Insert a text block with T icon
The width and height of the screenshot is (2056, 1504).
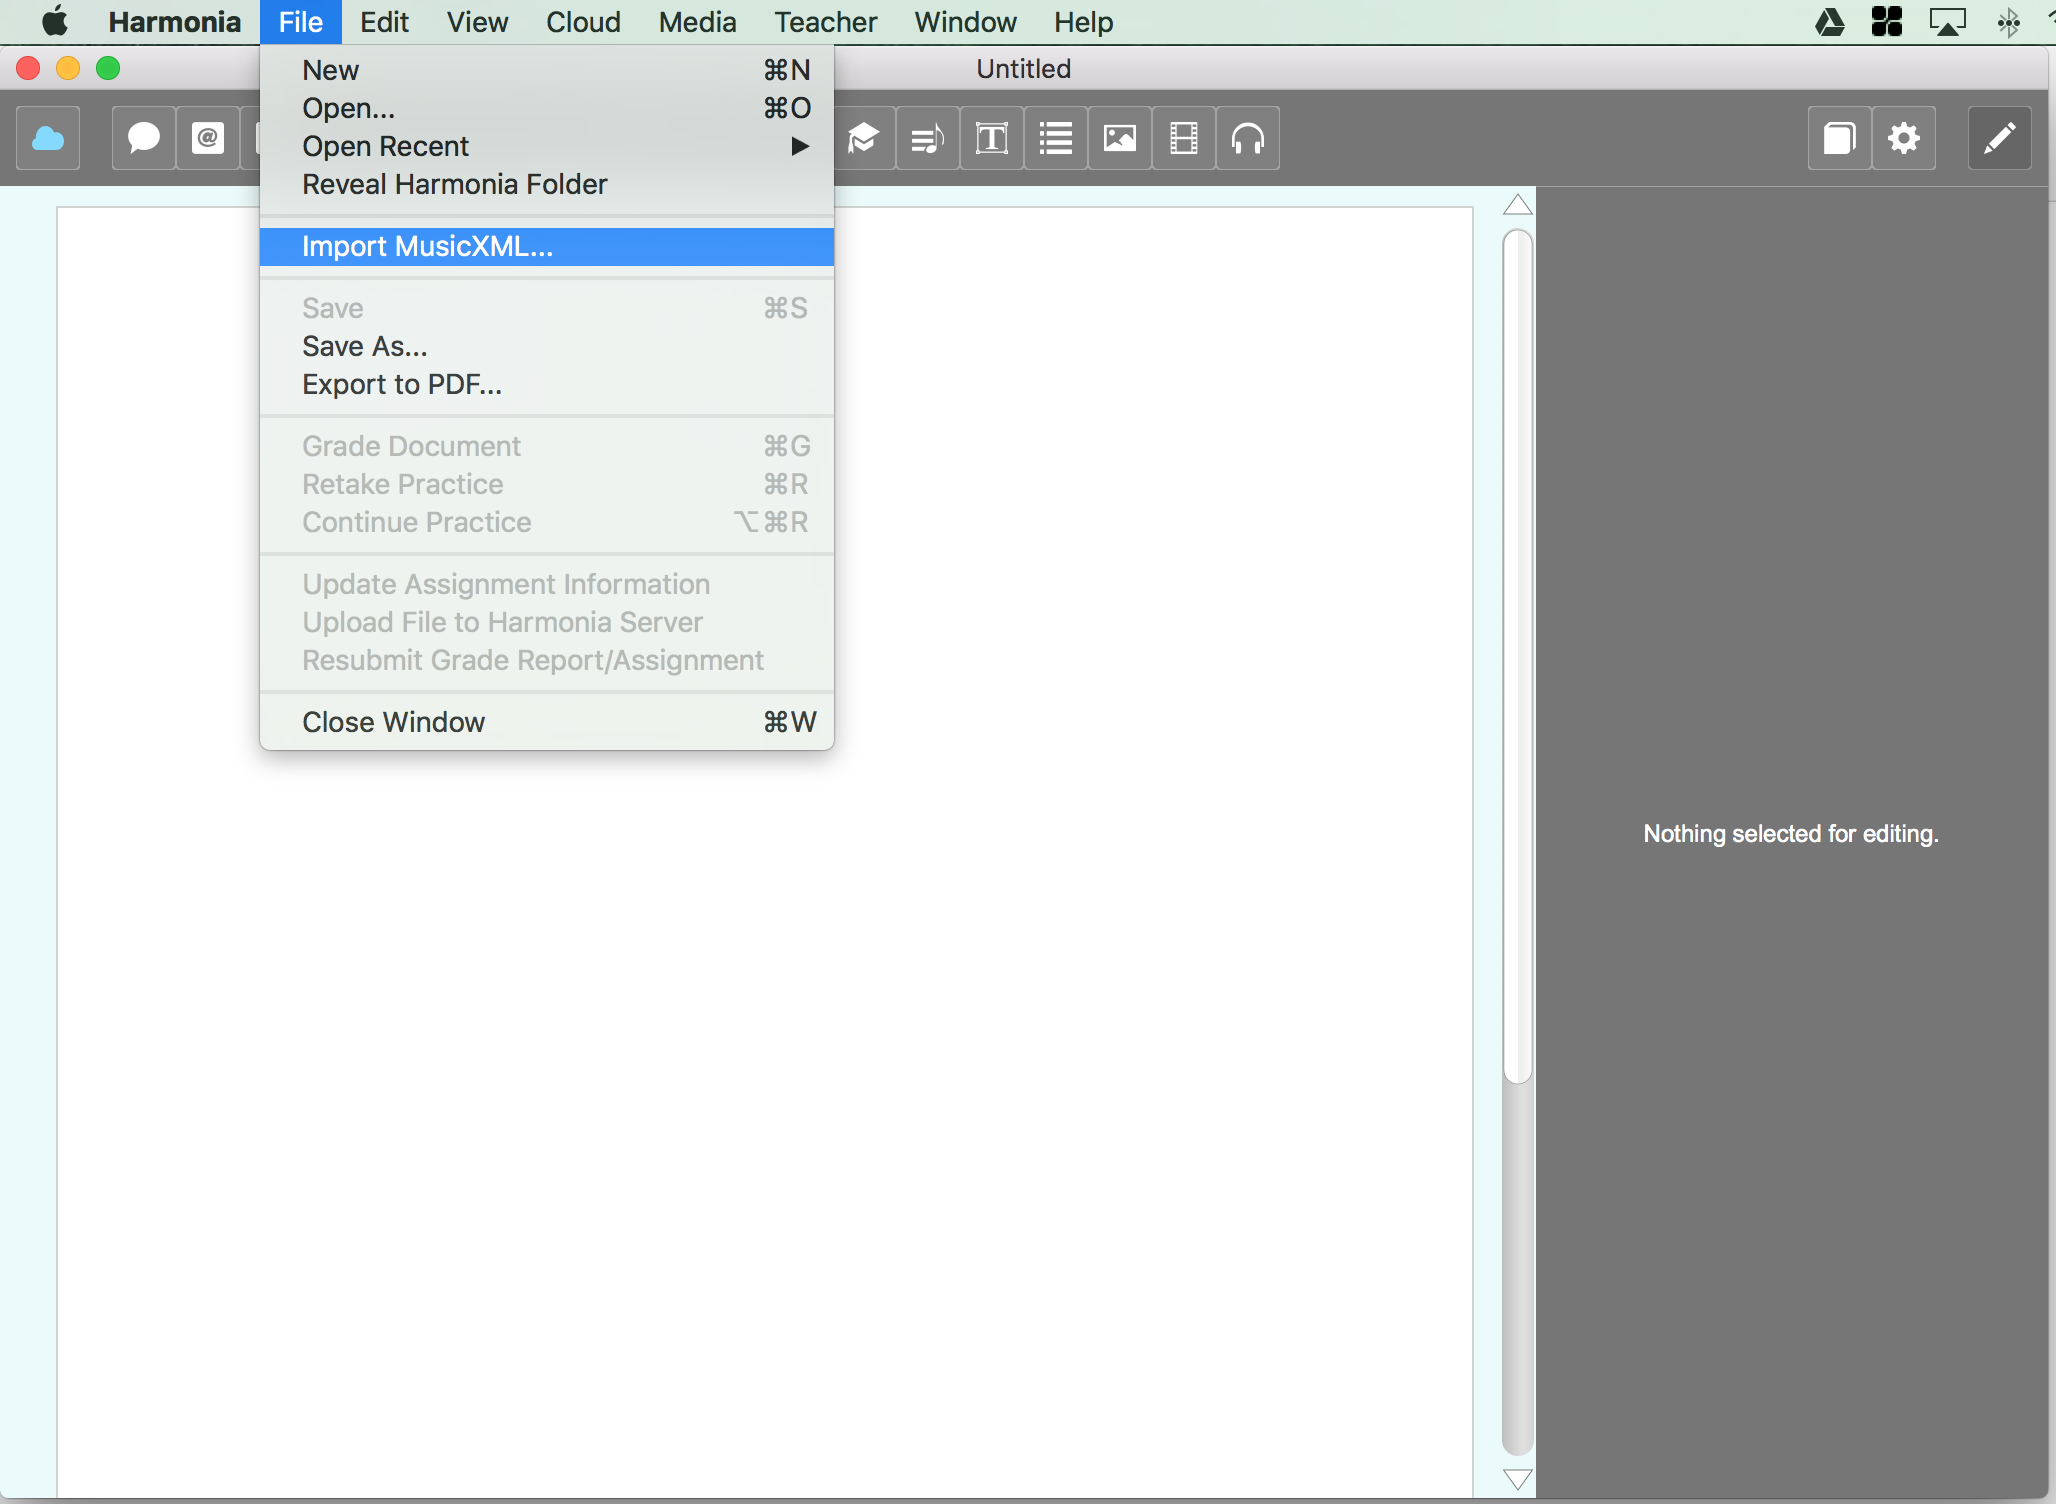point(991,138)
